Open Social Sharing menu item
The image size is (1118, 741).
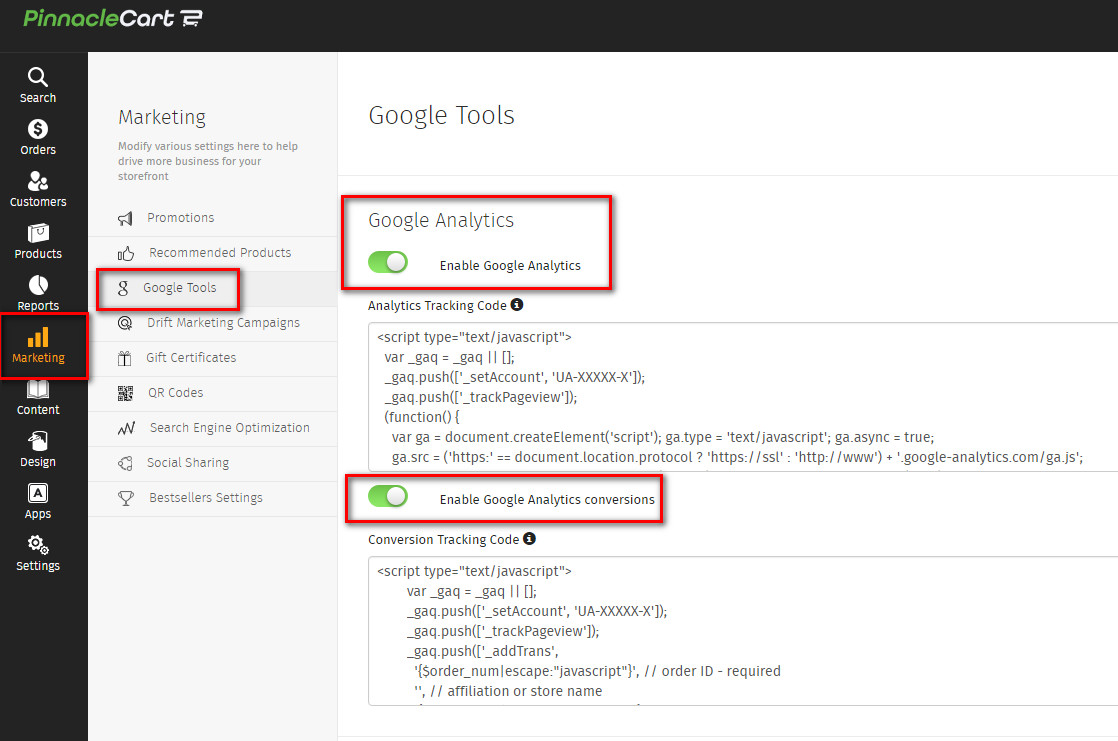tap(212, 463)
